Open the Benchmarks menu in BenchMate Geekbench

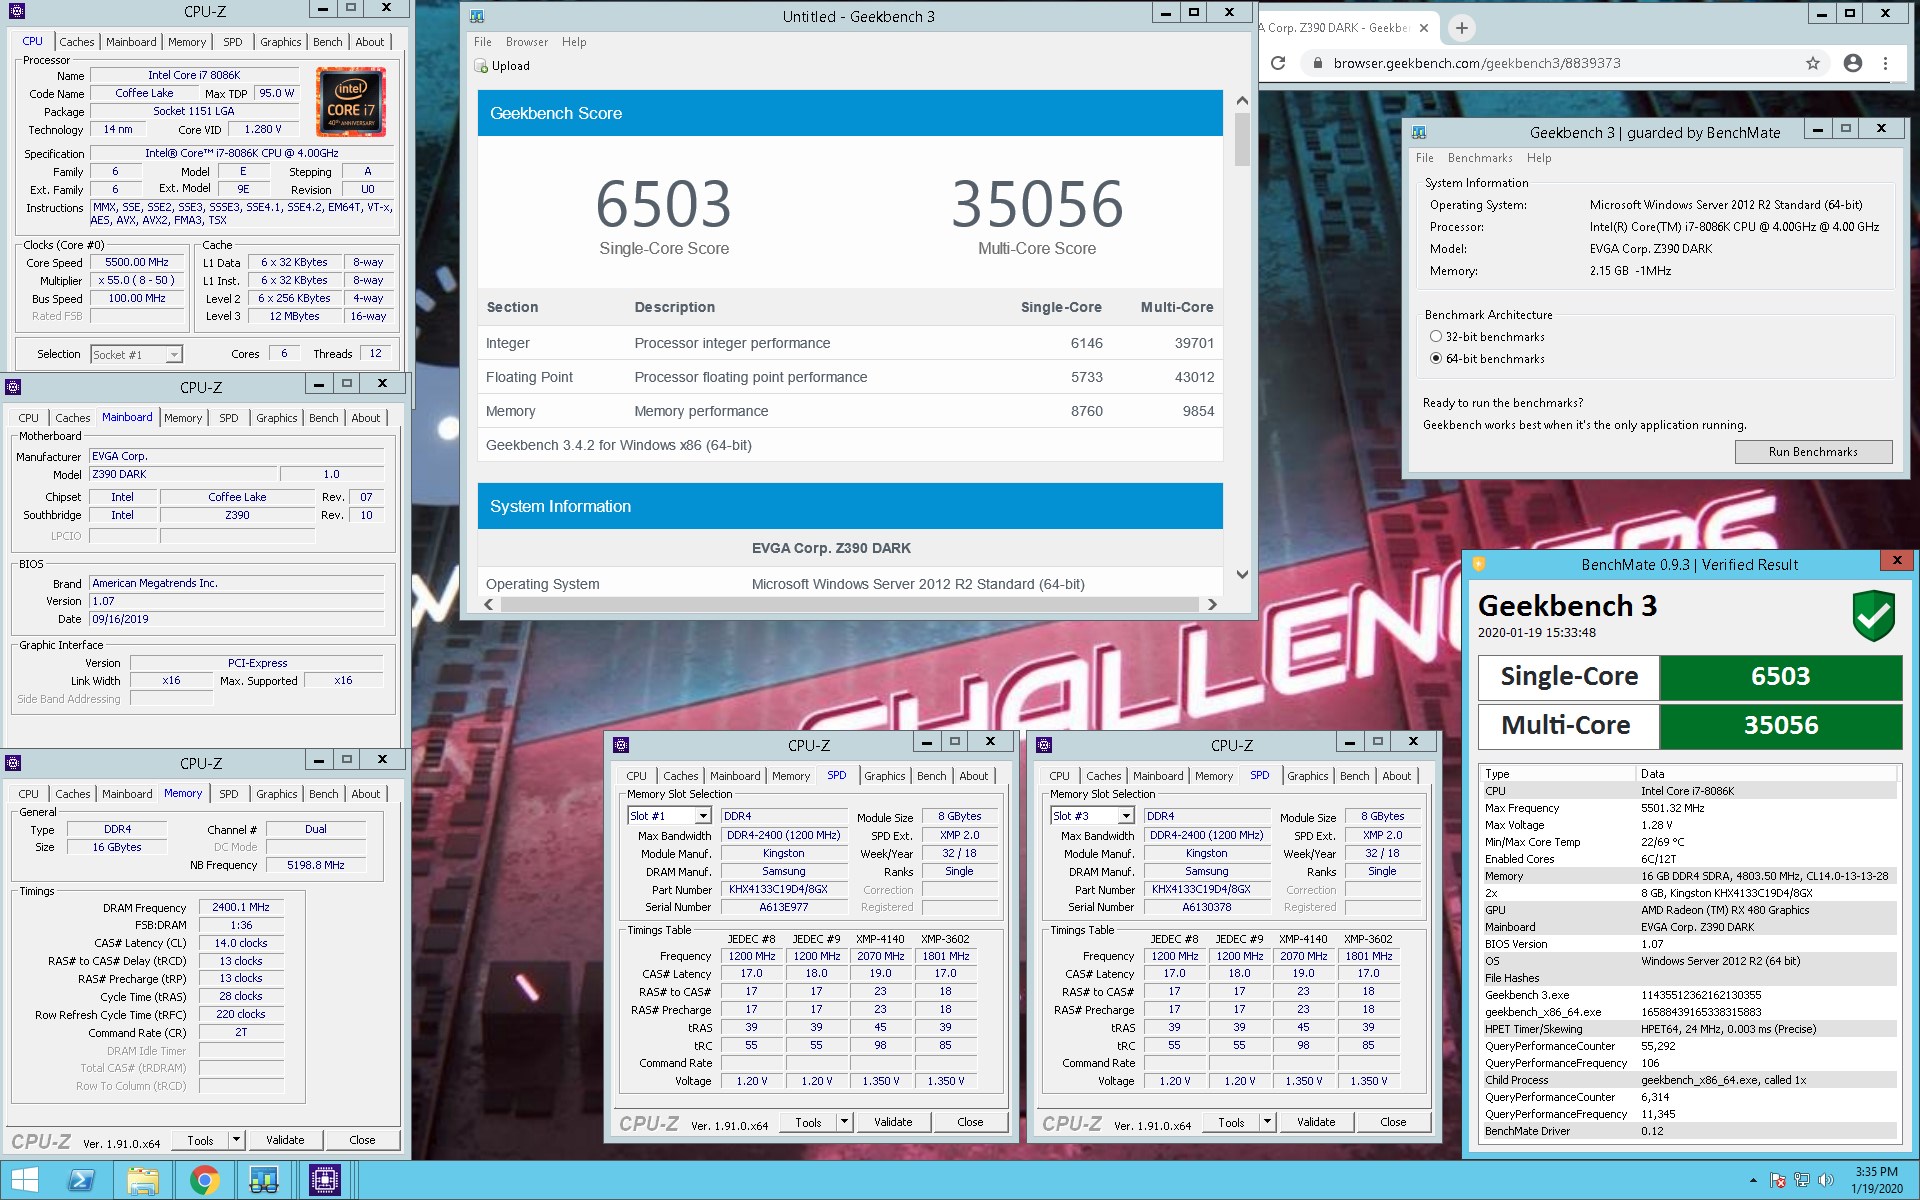tap(1480, 158)
